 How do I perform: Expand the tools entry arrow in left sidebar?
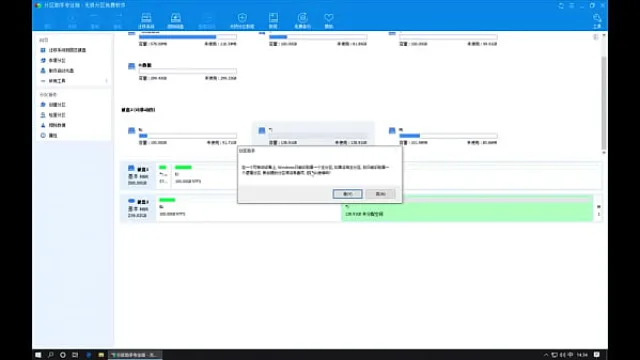coord(107,81)
